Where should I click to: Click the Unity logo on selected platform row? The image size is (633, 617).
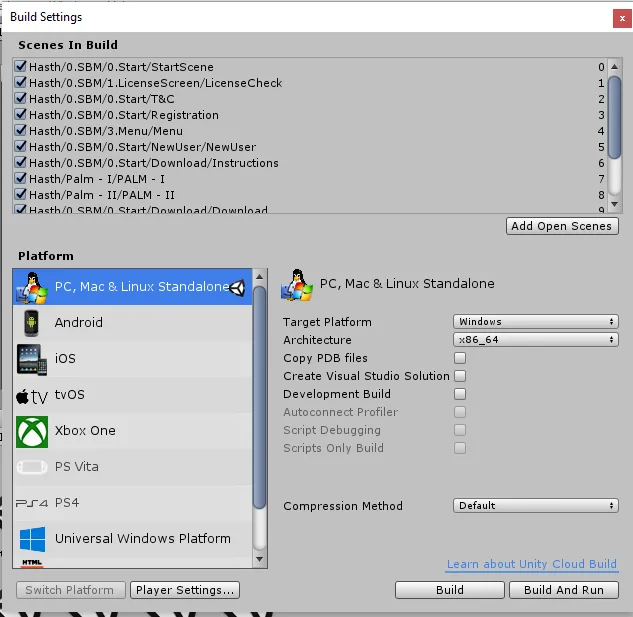237,288
